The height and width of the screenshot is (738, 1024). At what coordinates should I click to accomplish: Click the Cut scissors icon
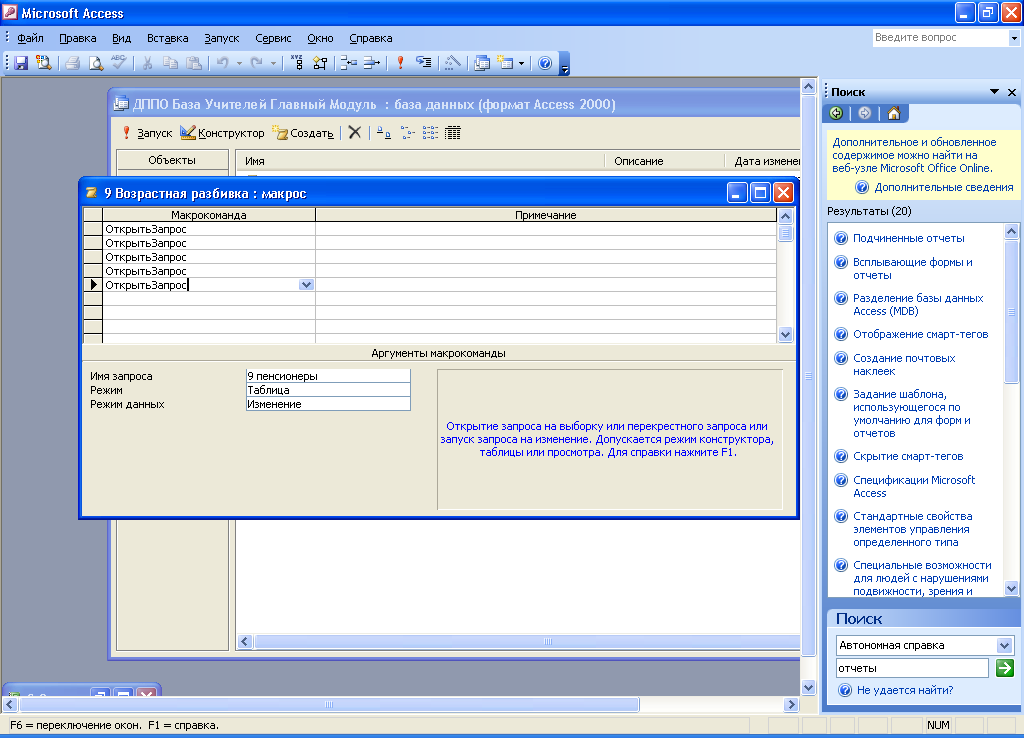click(148, 63)
